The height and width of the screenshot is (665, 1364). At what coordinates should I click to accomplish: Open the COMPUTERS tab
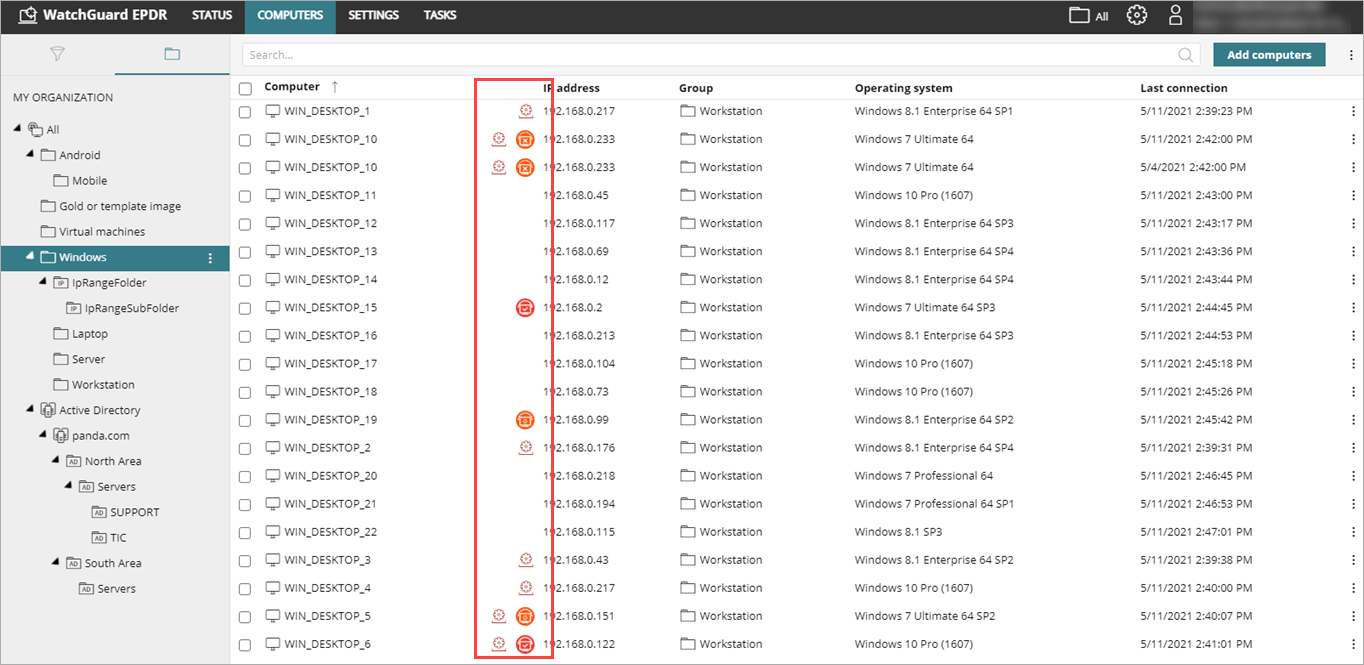[x=290, y=16]
